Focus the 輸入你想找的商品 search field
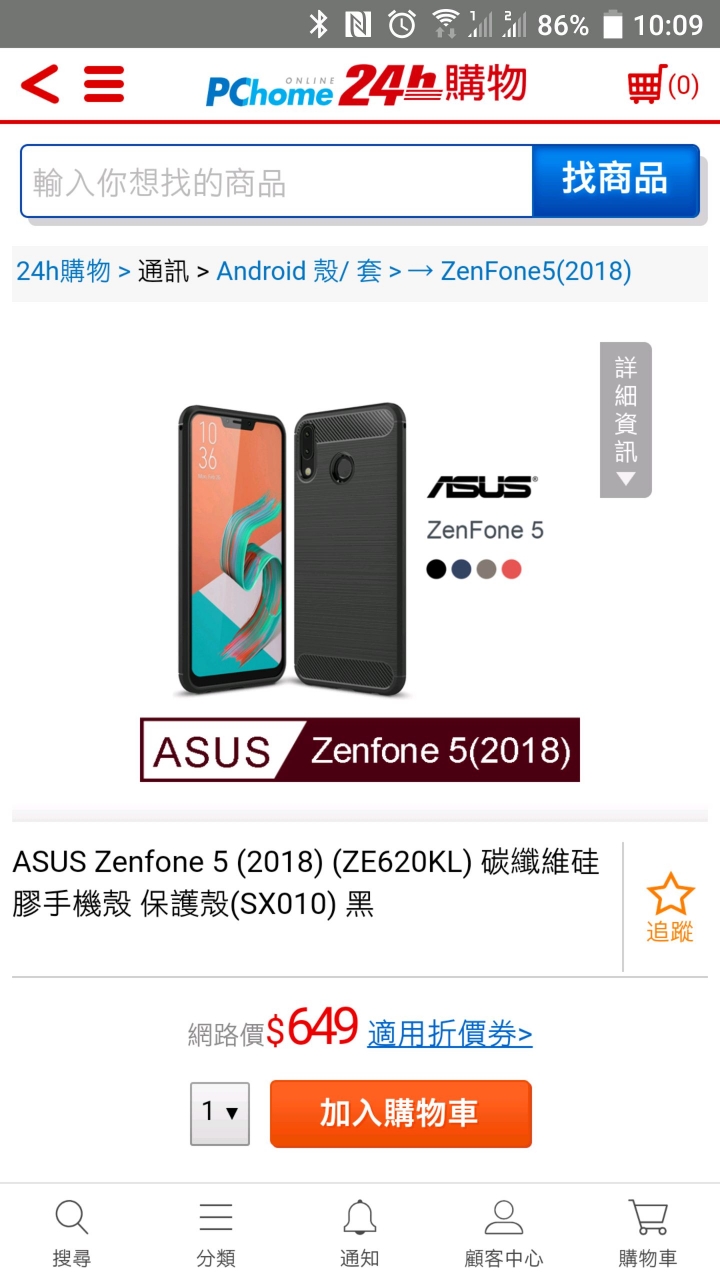This screenshot has width=720, height=1280. coord(277,181)
